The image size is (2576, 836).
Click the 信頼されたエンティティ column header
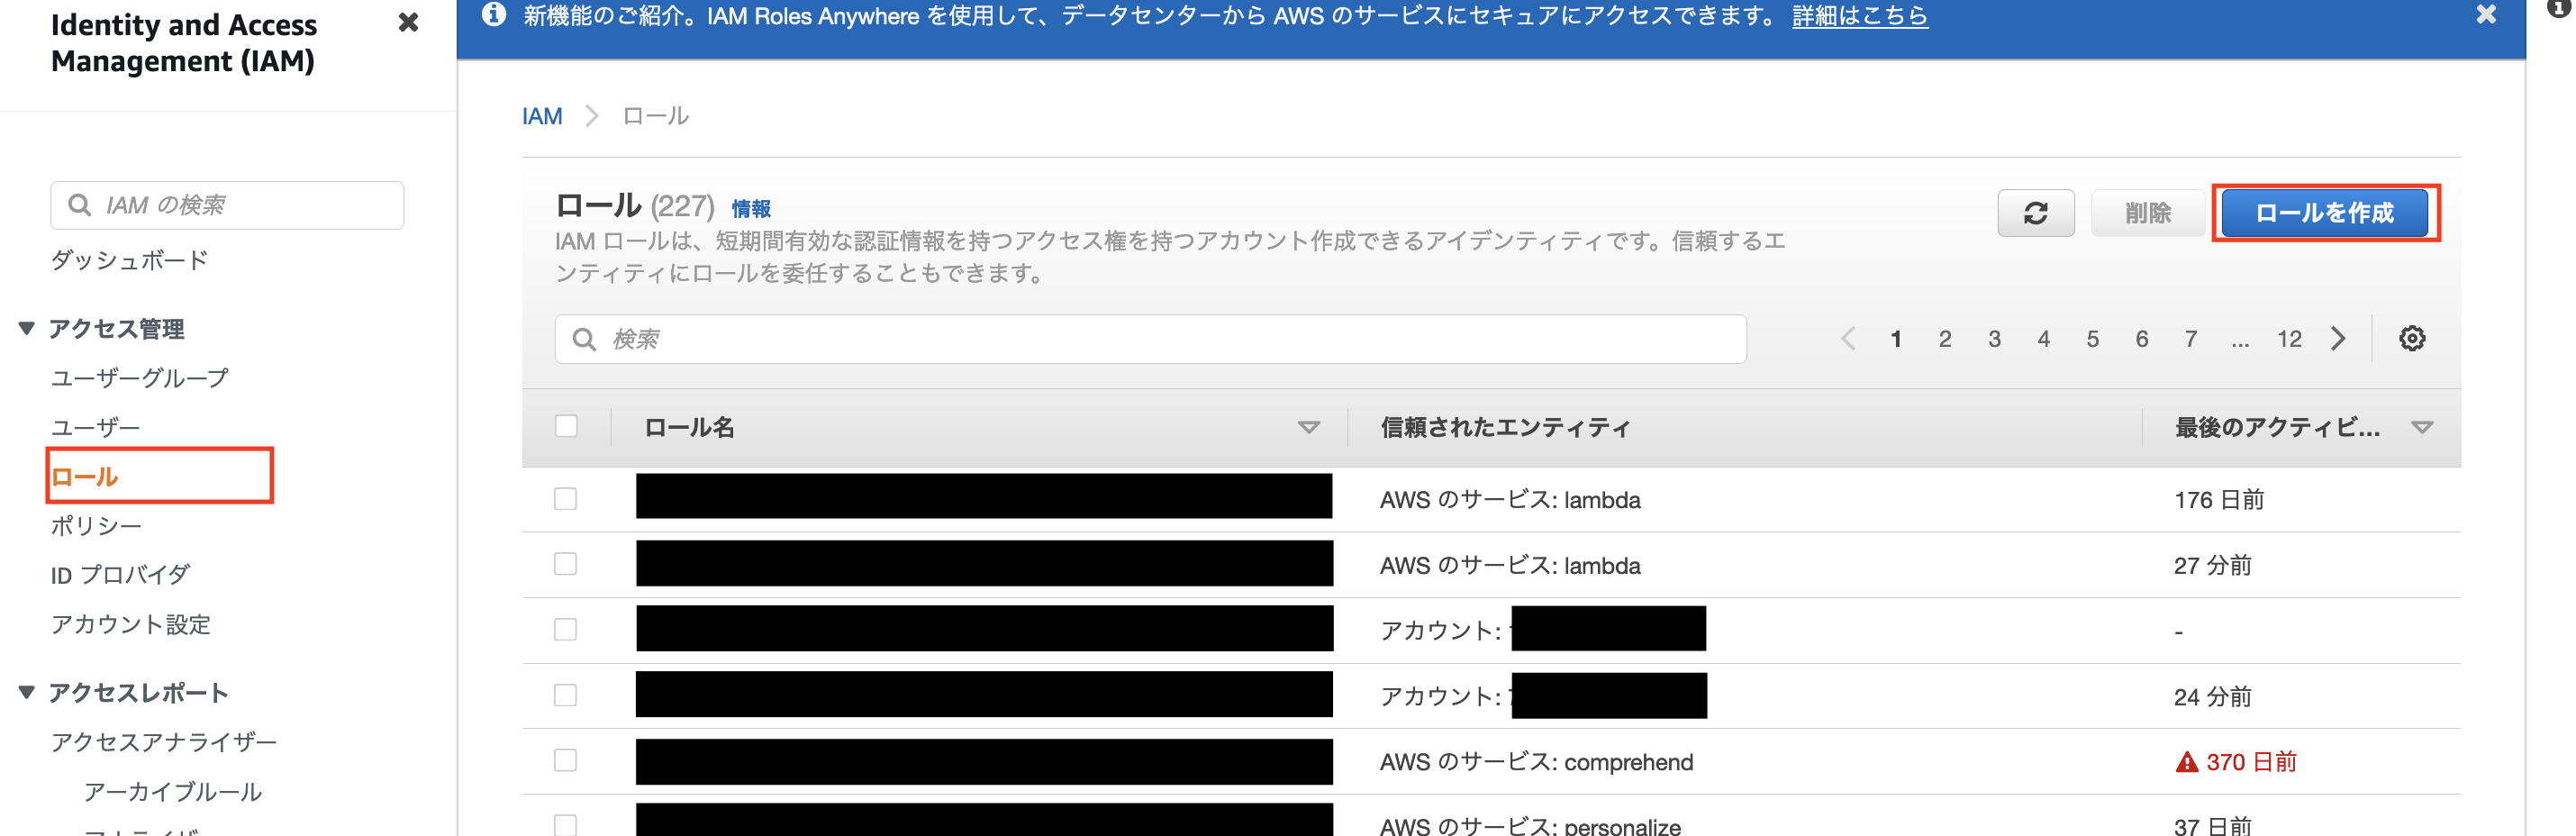[1505, 428]
